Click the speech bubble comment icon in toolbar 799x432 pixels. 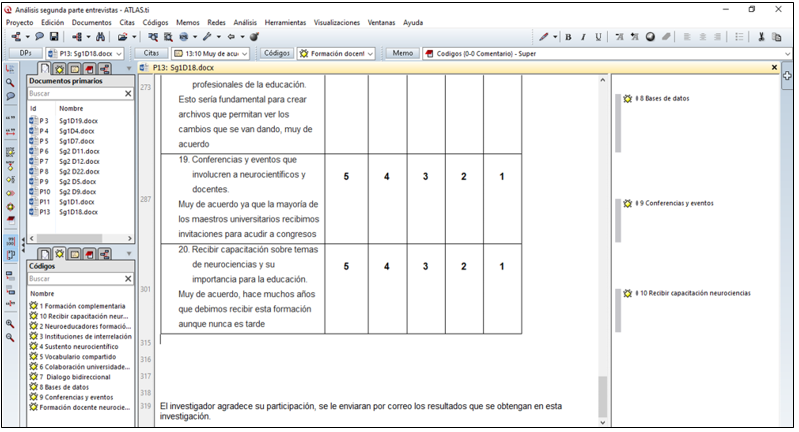click(39, 37)
